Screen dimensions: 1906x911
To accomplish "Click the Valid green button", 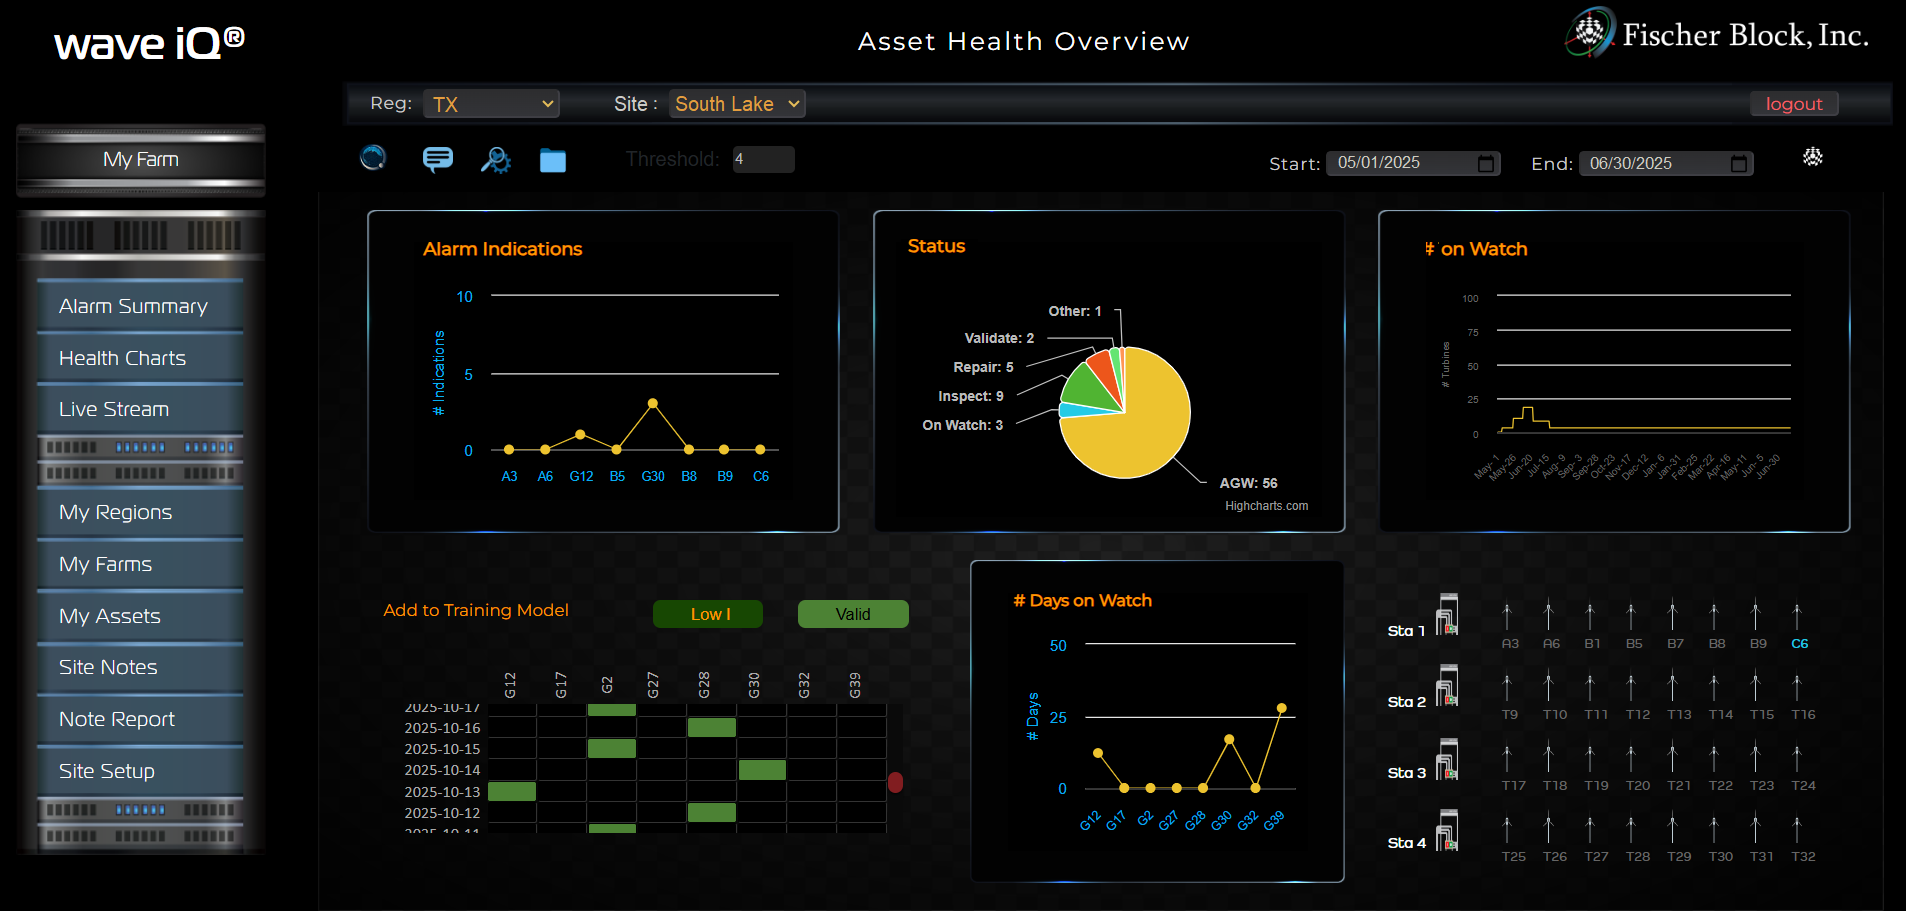I will point(853,614).
